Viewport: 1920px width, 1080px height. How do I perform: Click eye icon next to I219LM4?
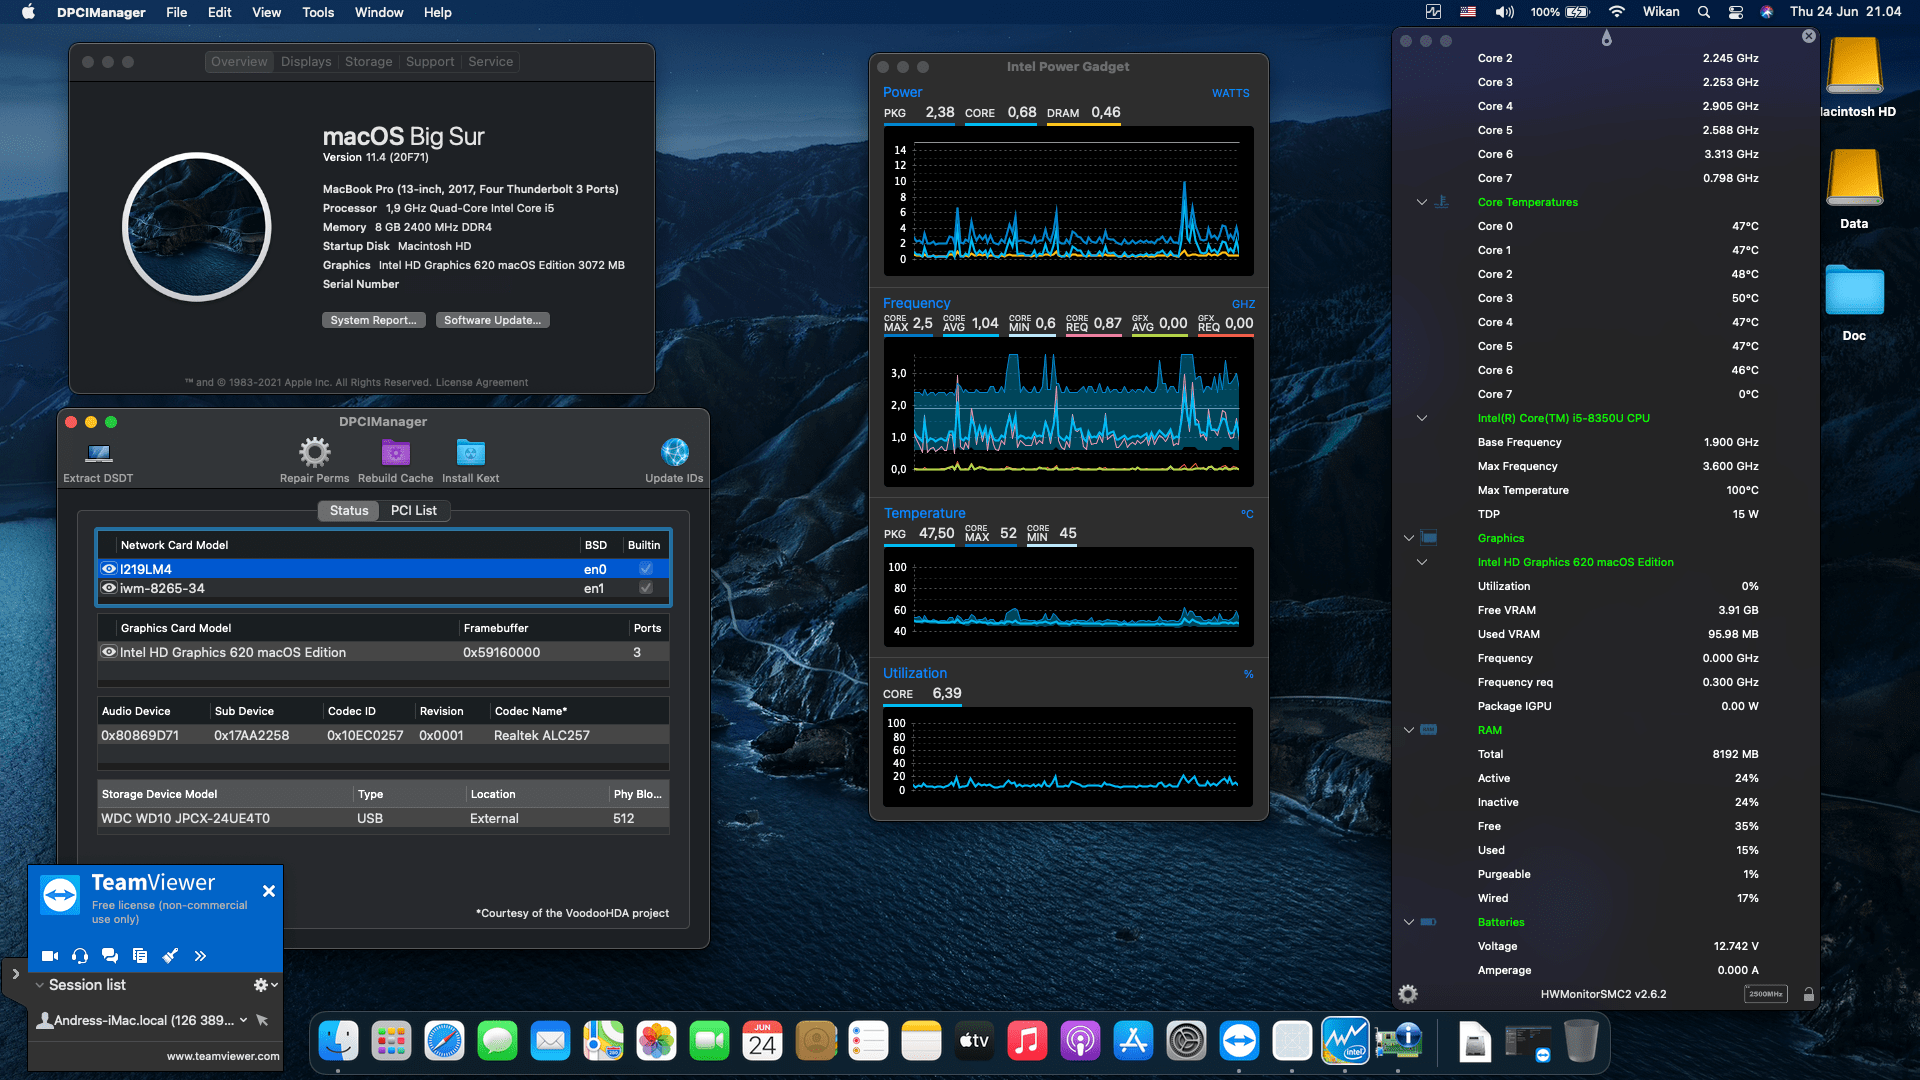point(109,569)
